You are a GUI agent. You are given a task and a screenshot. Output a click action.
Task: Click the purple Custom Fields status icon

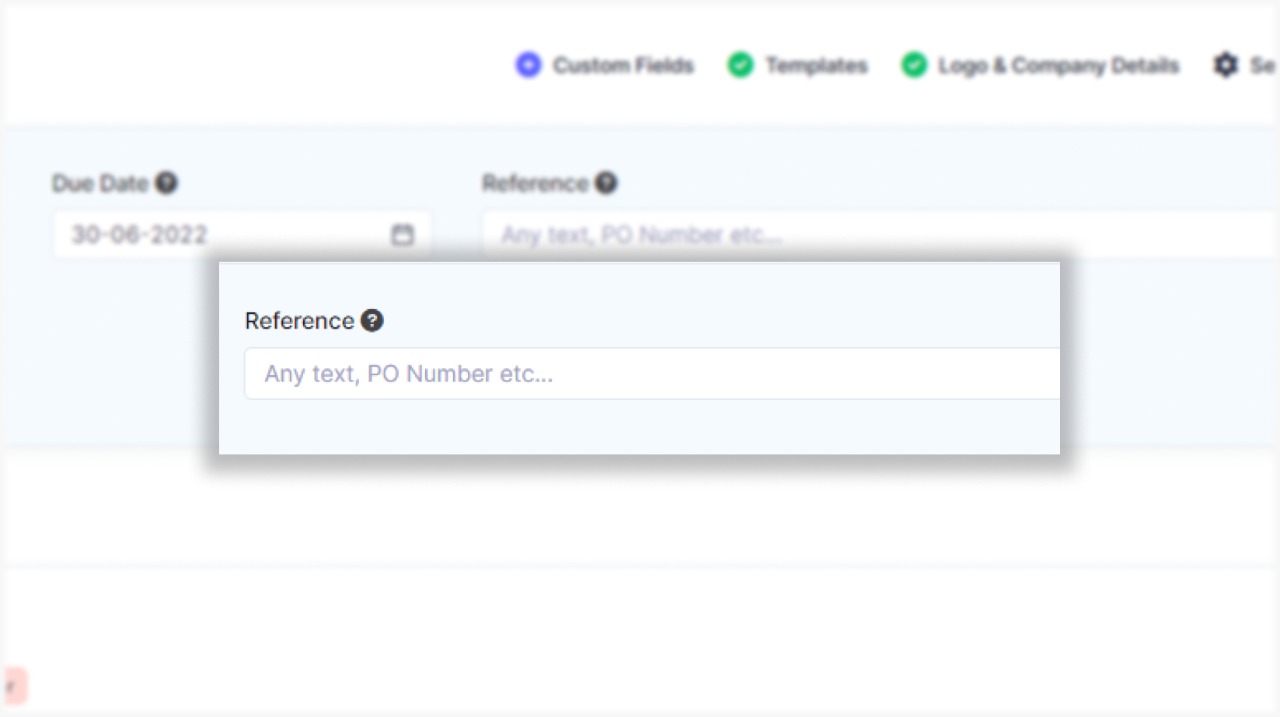(x=528, y=64)
